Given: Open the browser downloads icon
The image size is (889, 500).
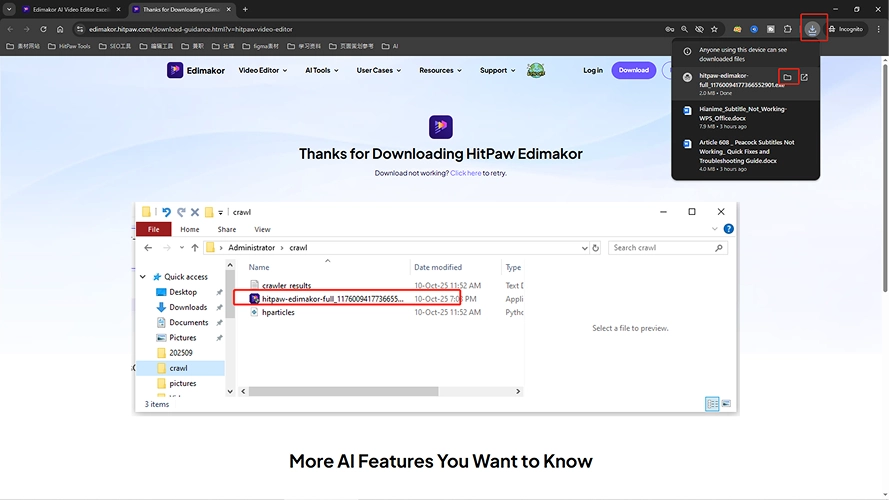Looking at the screenshot, I should [x=812, y=29].
